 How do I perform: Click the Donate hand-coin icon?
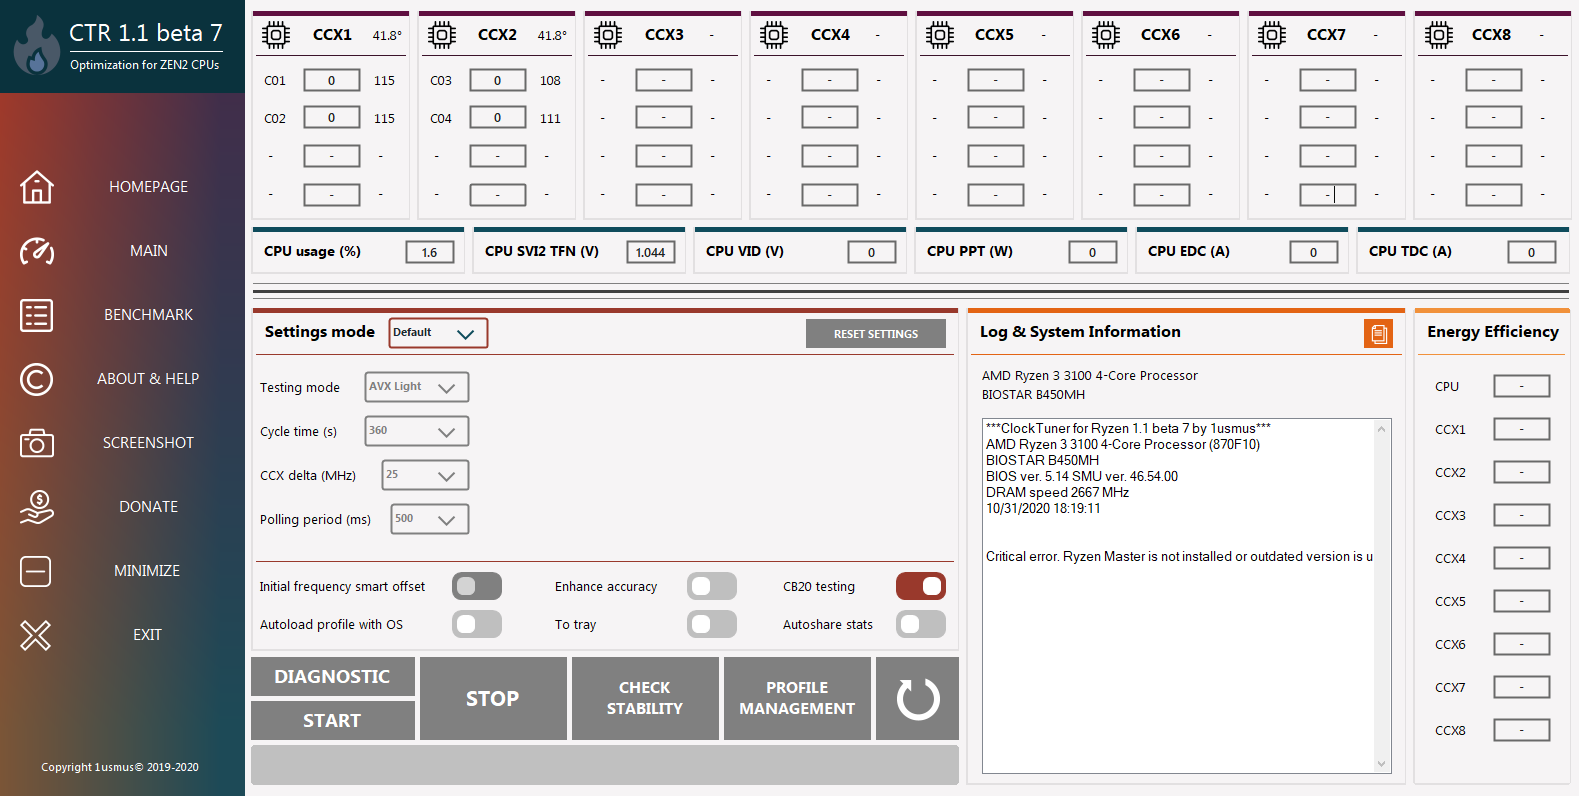(37, 507)
